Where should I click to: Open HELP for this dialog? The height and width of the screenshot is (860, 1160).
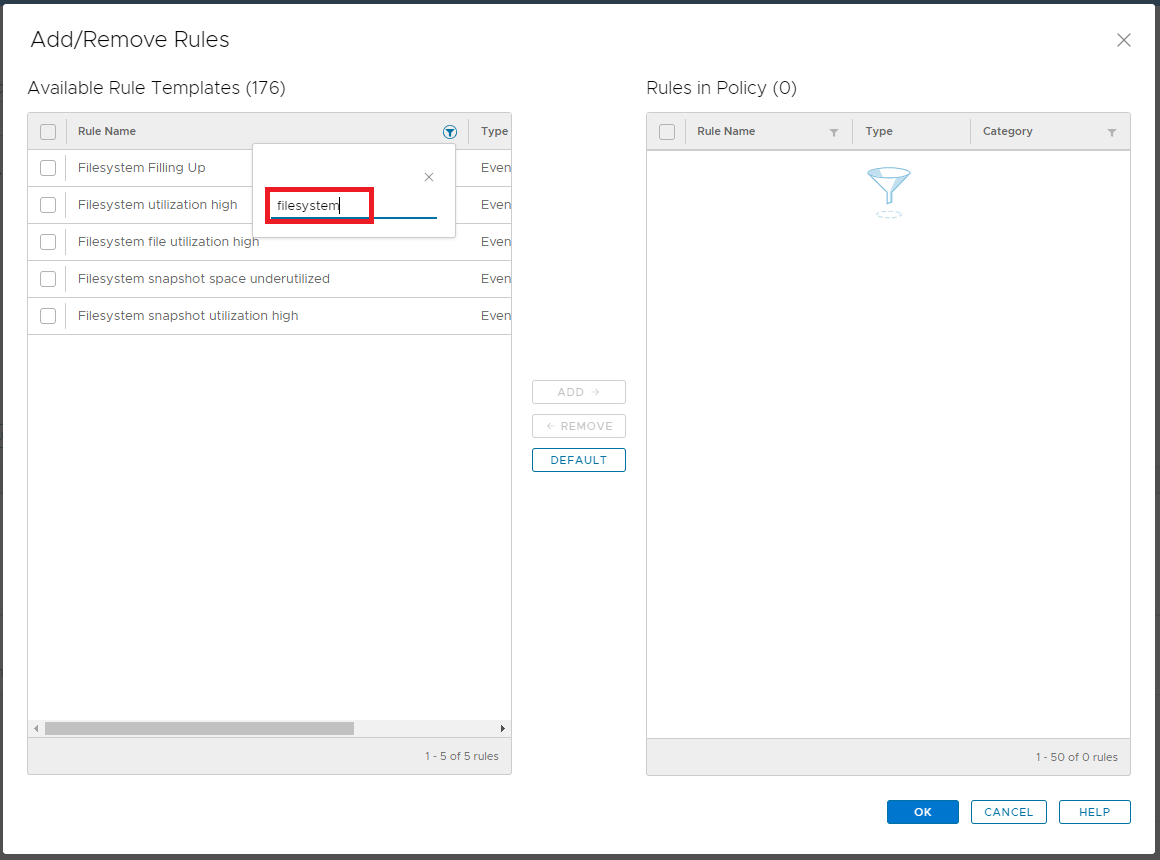tap(1094, 812)
